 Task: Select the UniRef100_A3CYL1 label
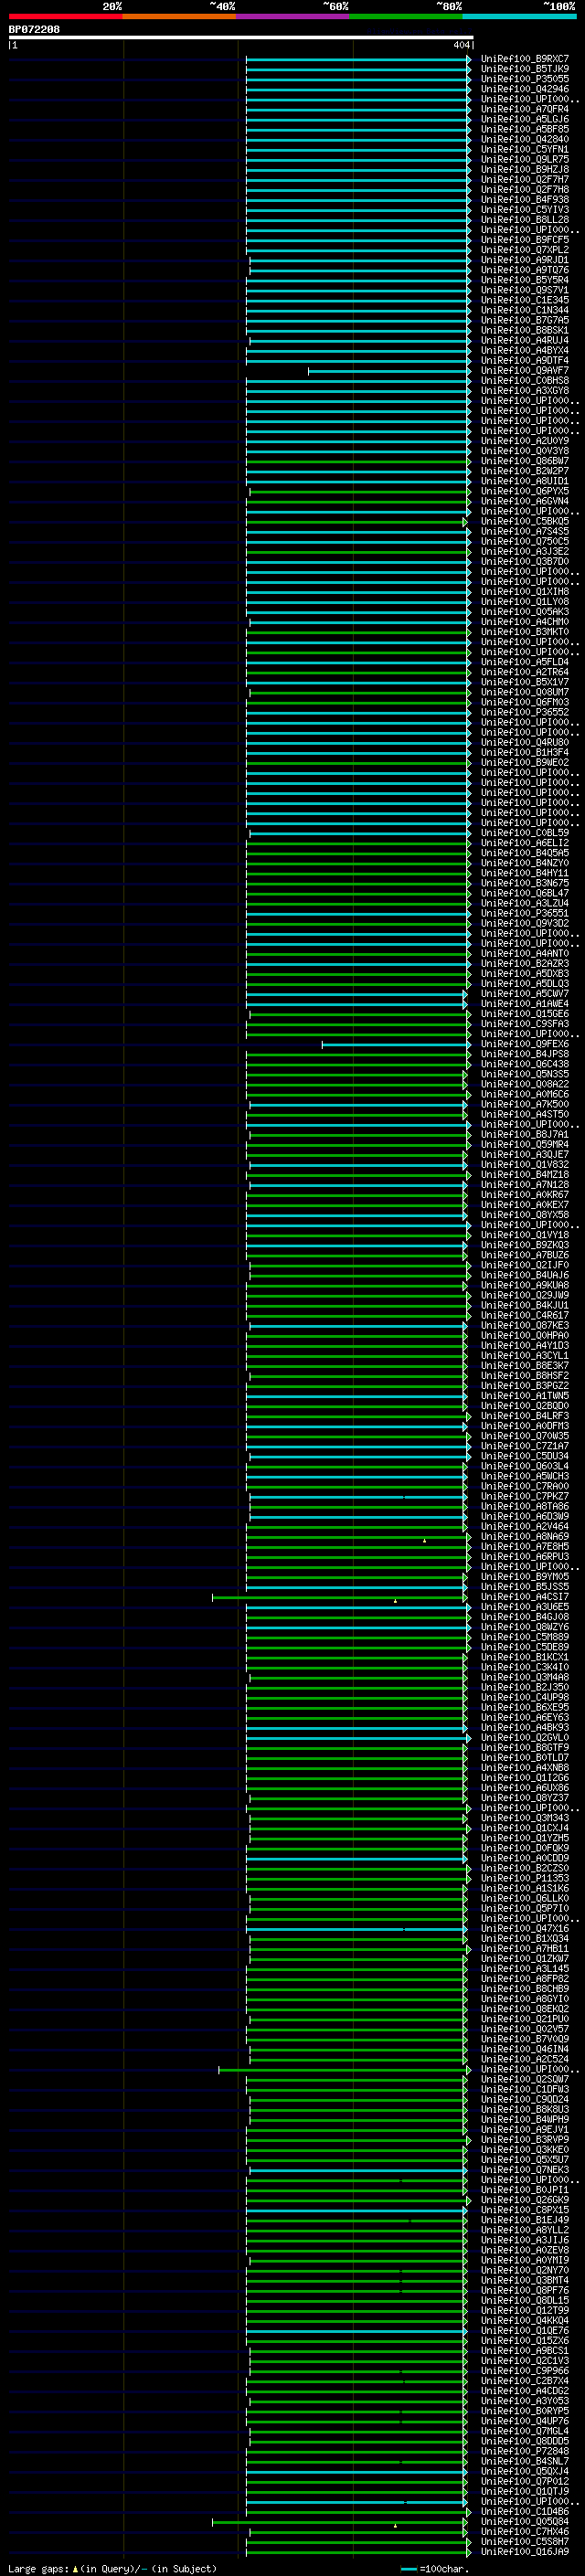point(525,1356)
